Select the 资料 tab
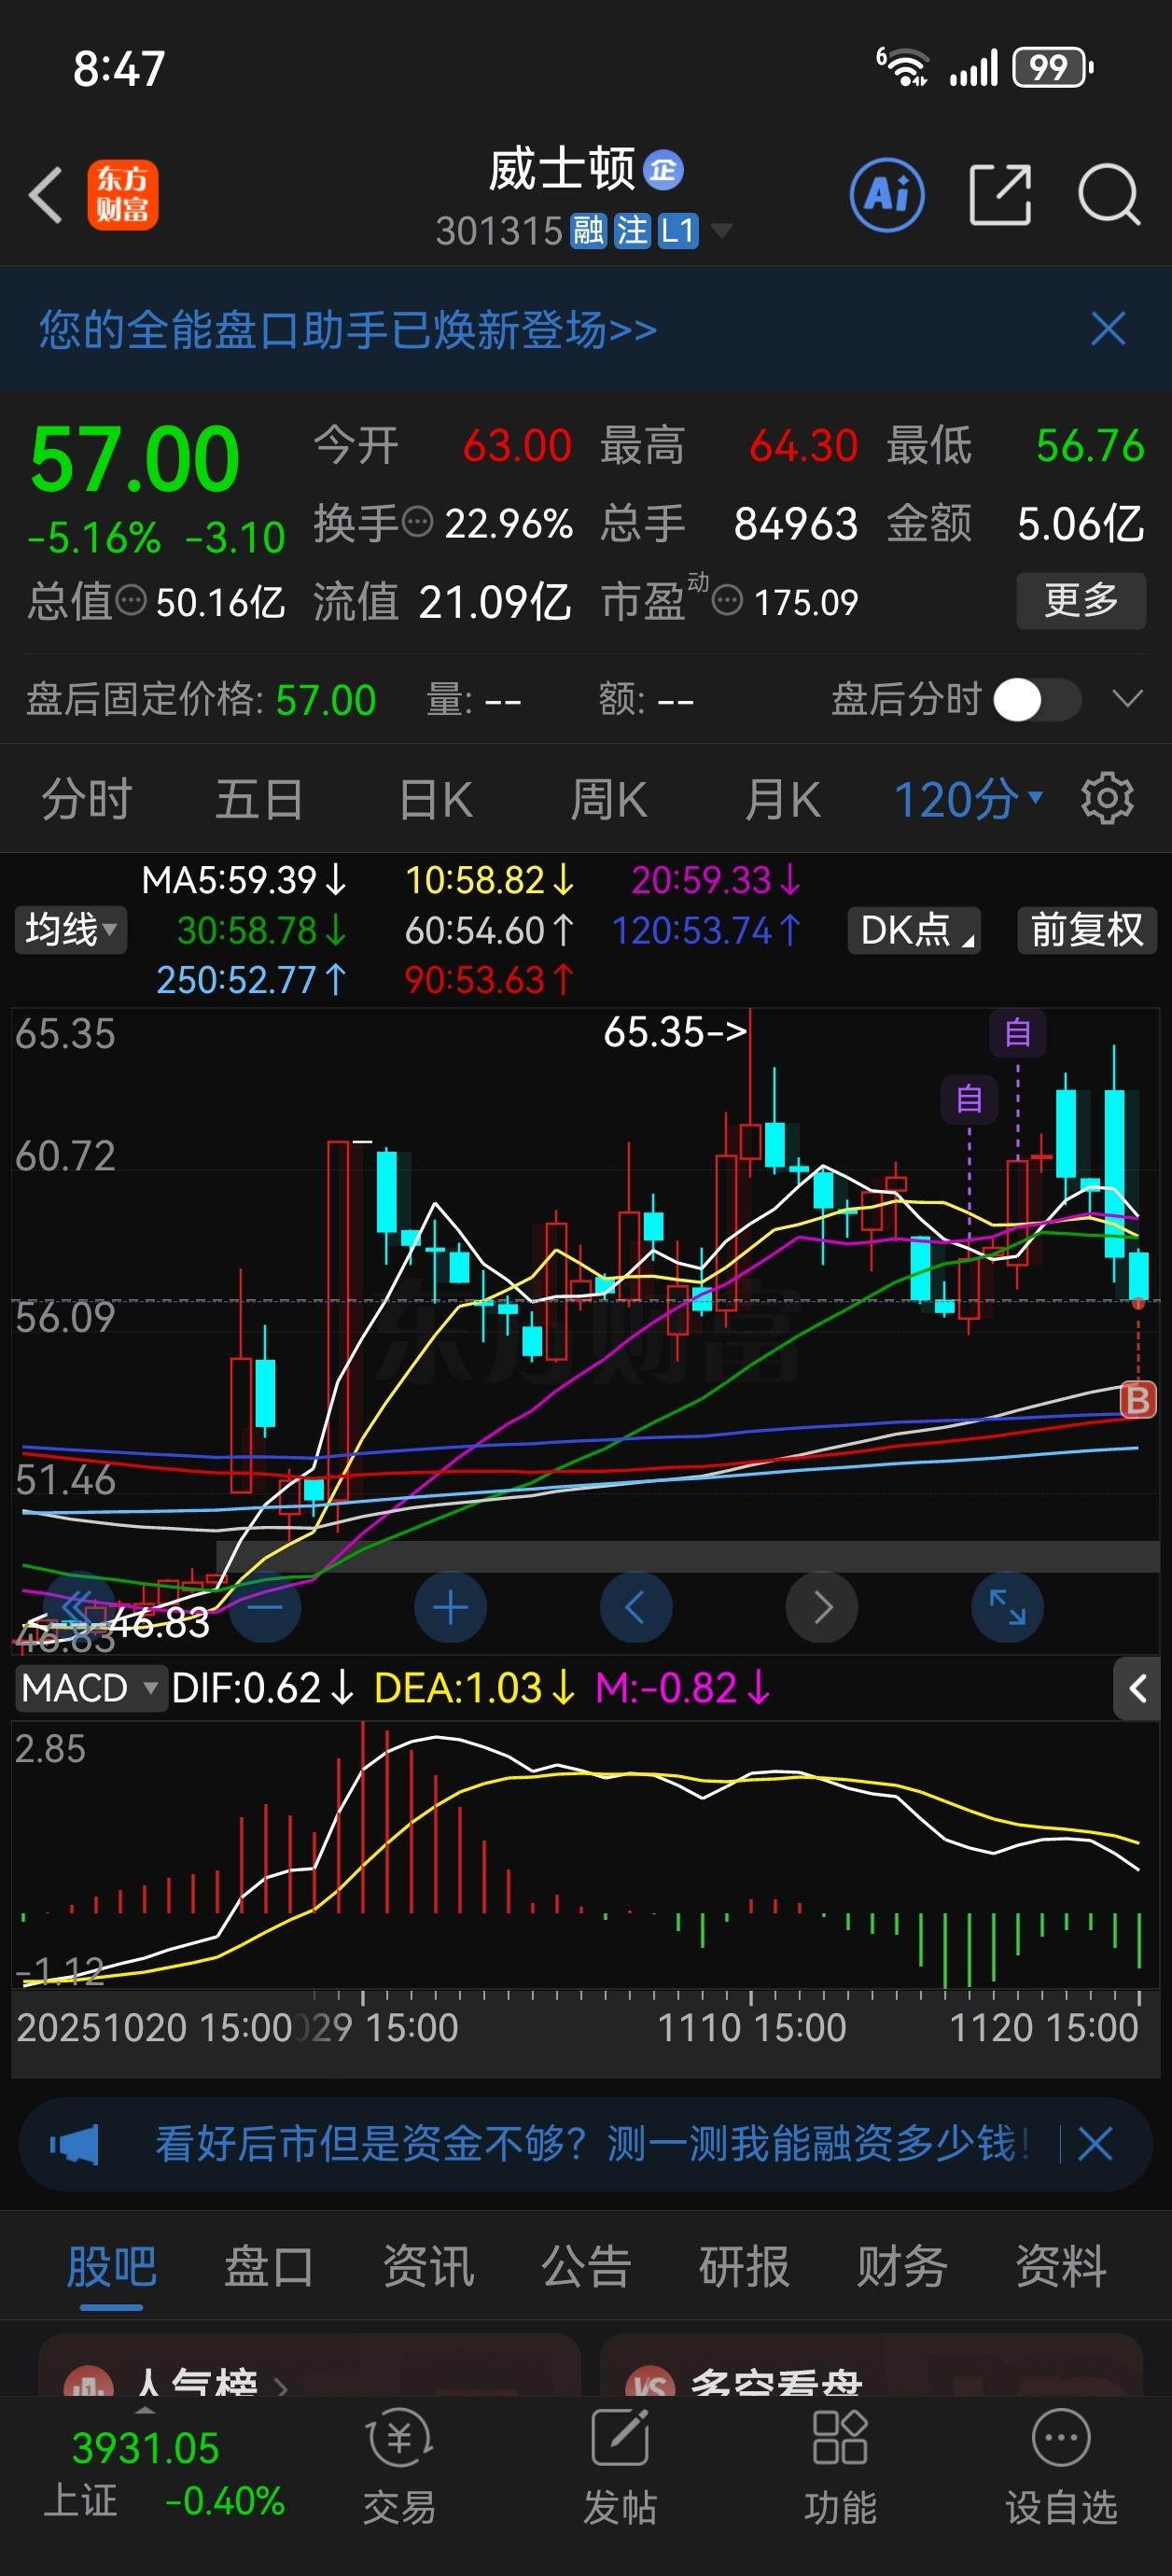The image size is (1172, 2576). click(x=1061, y=2266)
